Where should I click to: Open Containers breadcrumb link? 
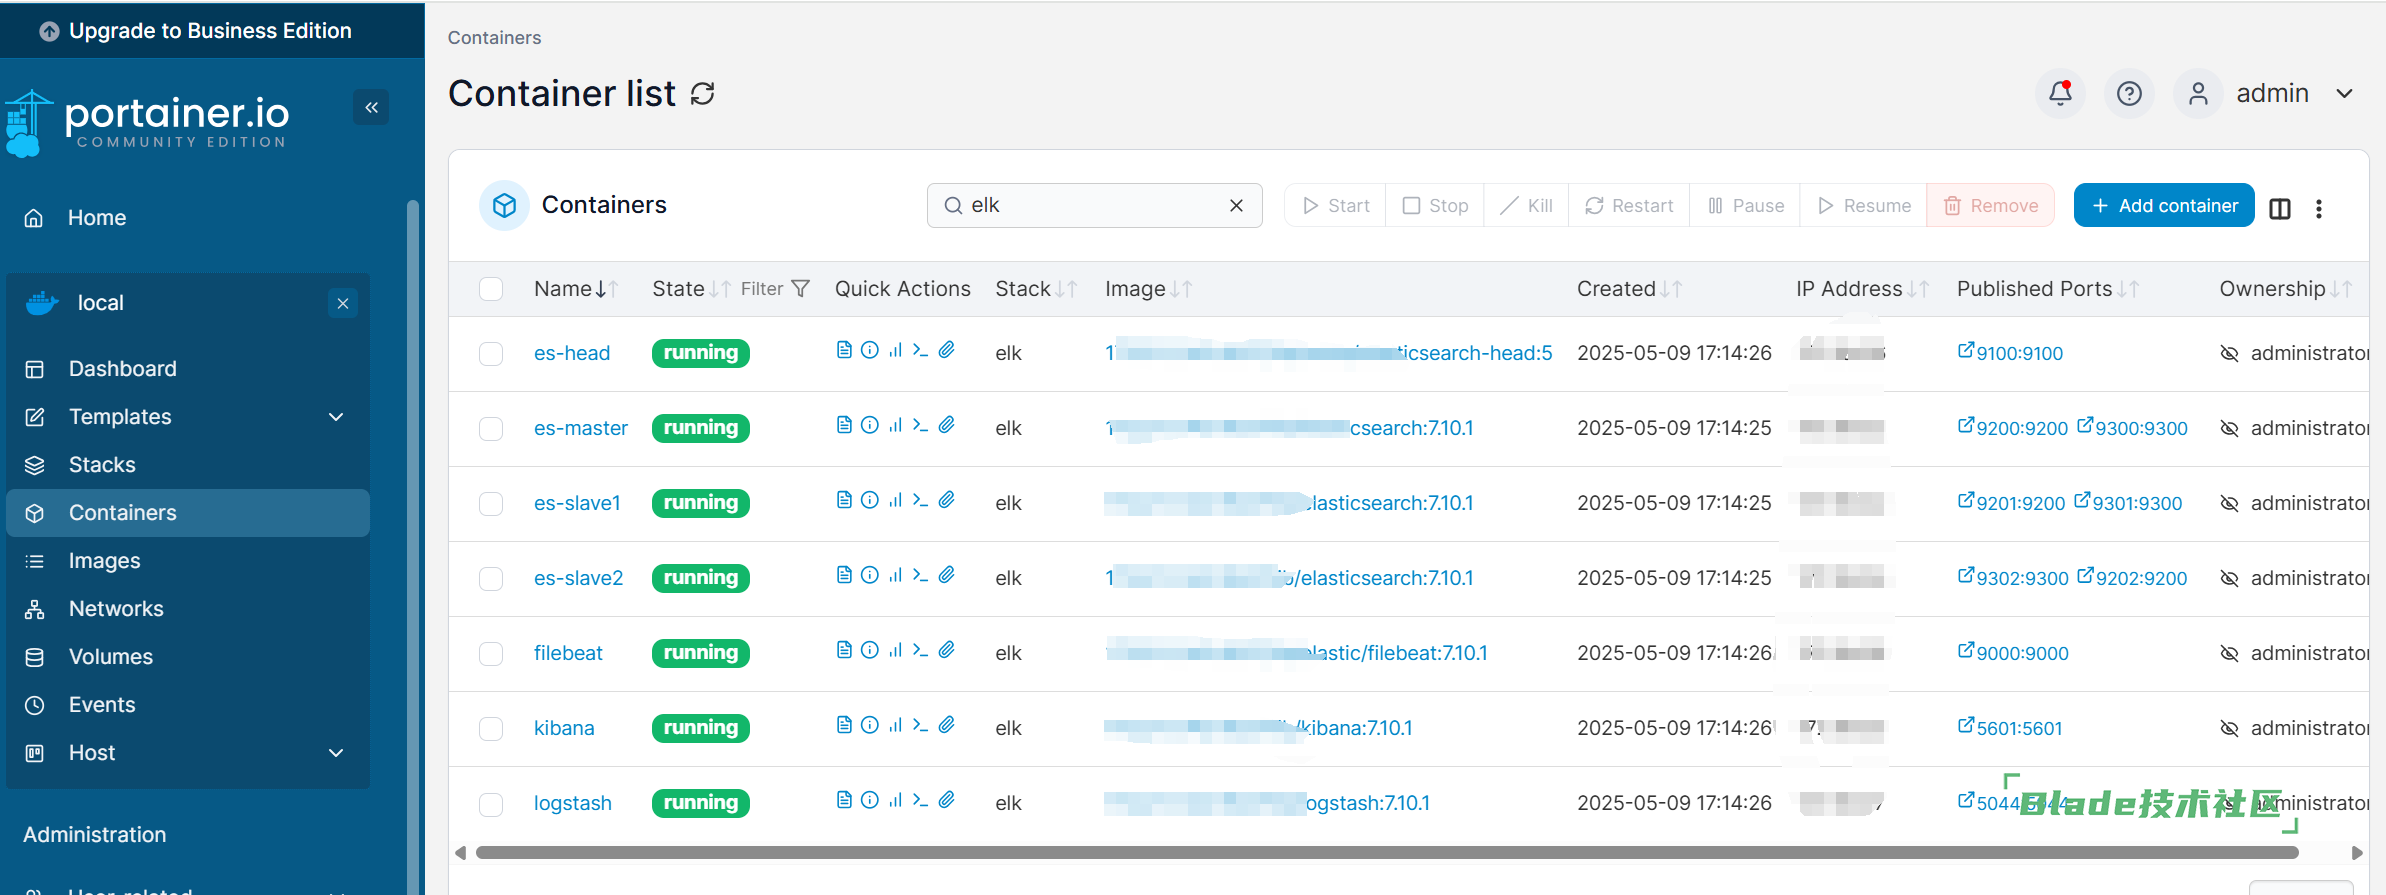click(x=494, y=37)
